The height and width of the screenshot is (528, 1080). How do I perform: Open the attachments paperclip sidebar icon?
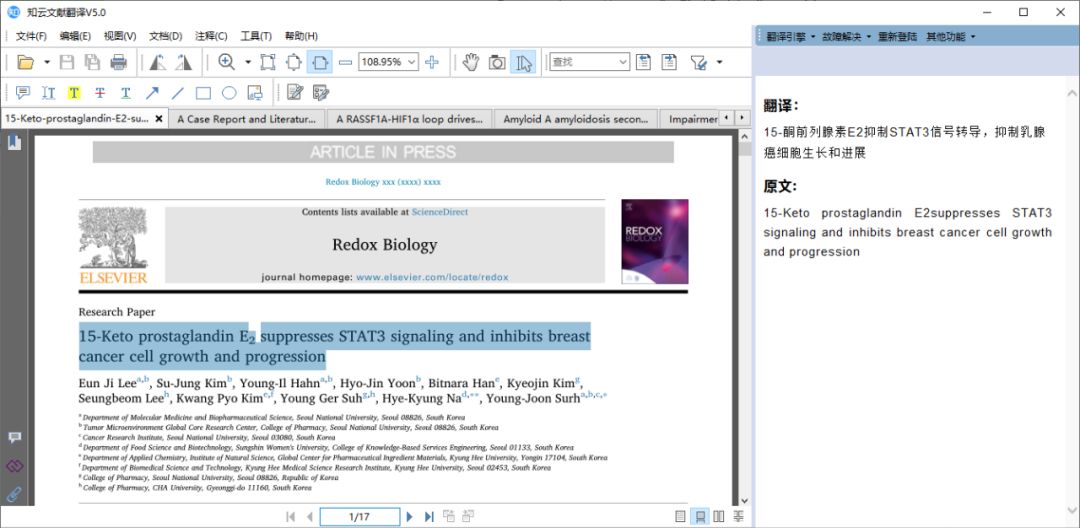pos(14,494)
